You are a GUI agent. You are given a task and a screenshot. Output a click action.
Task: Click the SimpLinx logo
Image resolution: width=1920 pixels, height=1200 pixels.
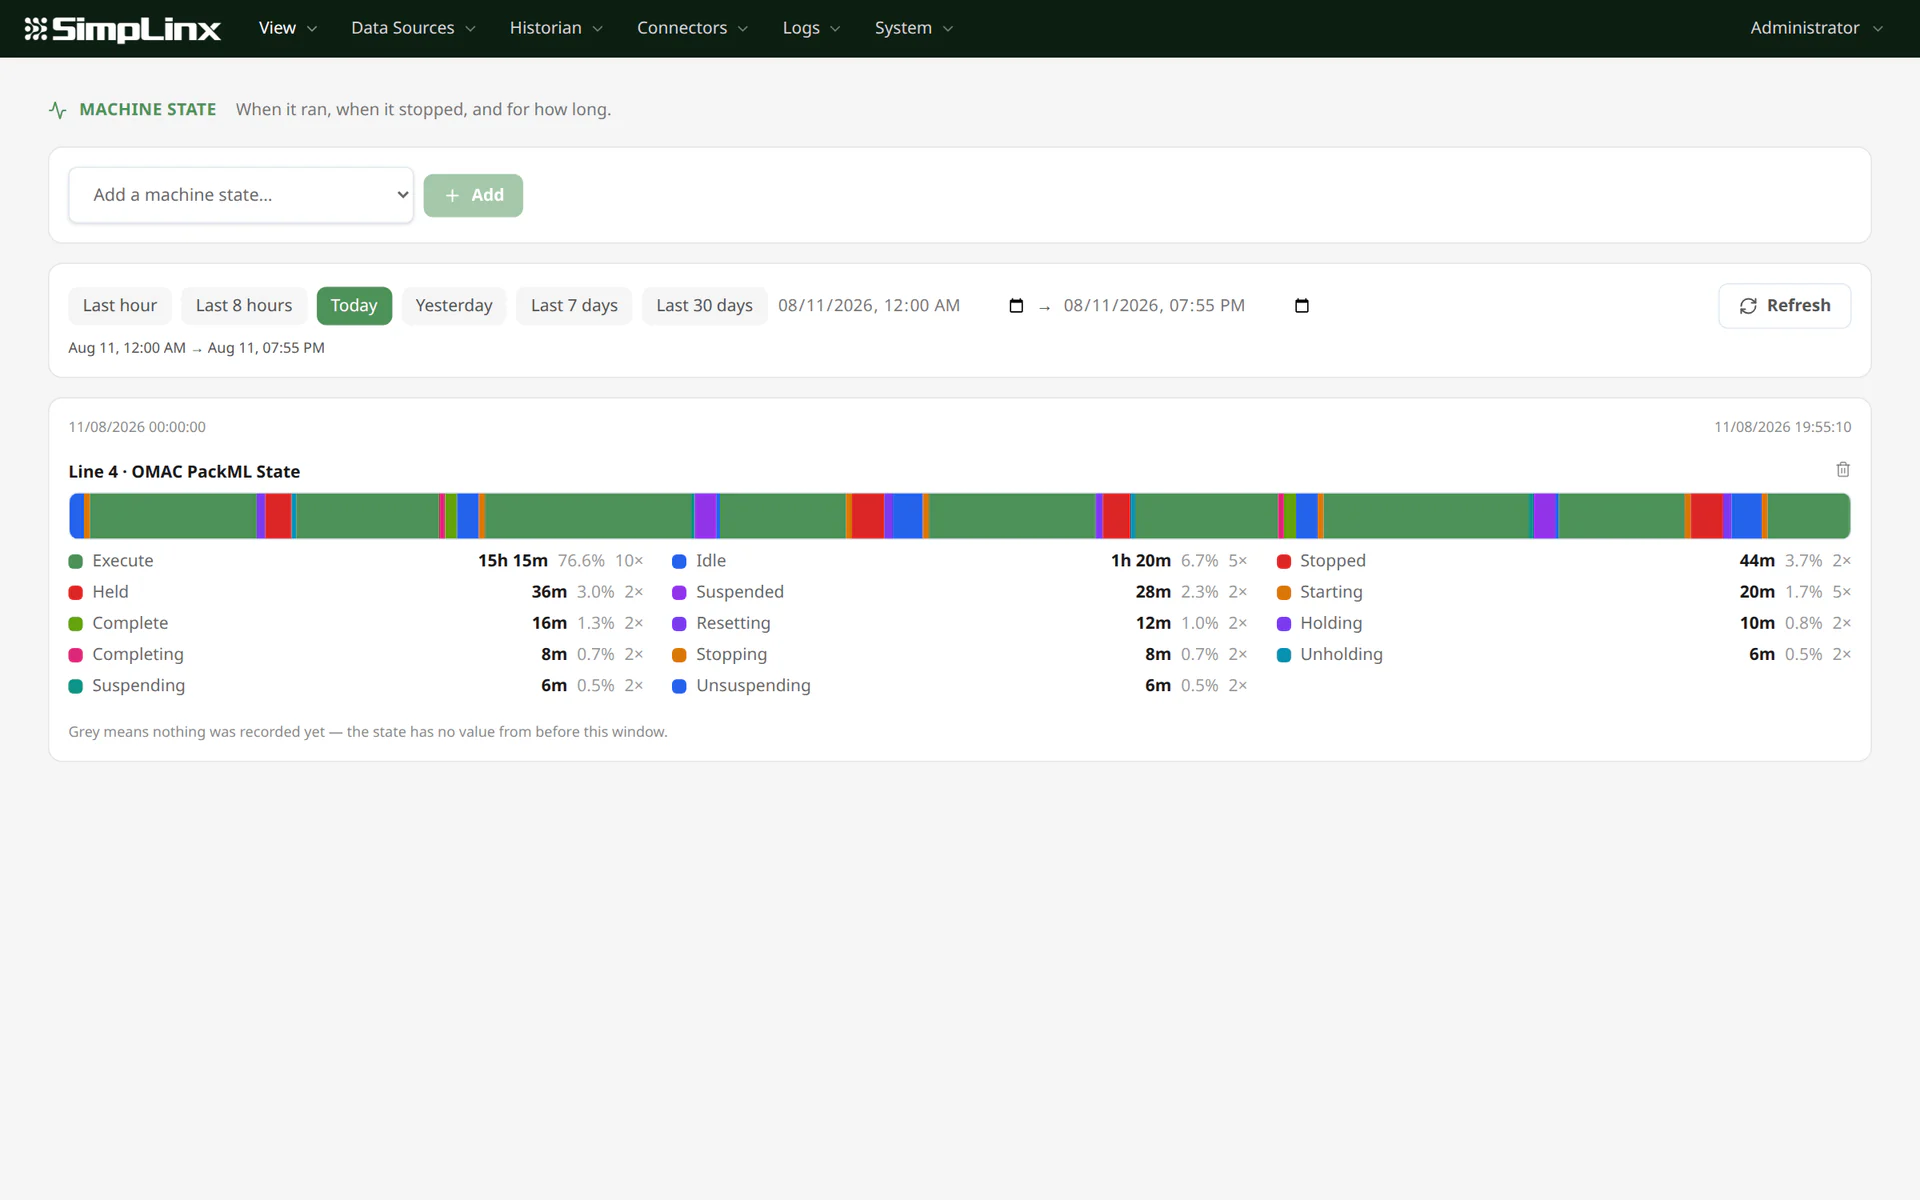point(122,29)
